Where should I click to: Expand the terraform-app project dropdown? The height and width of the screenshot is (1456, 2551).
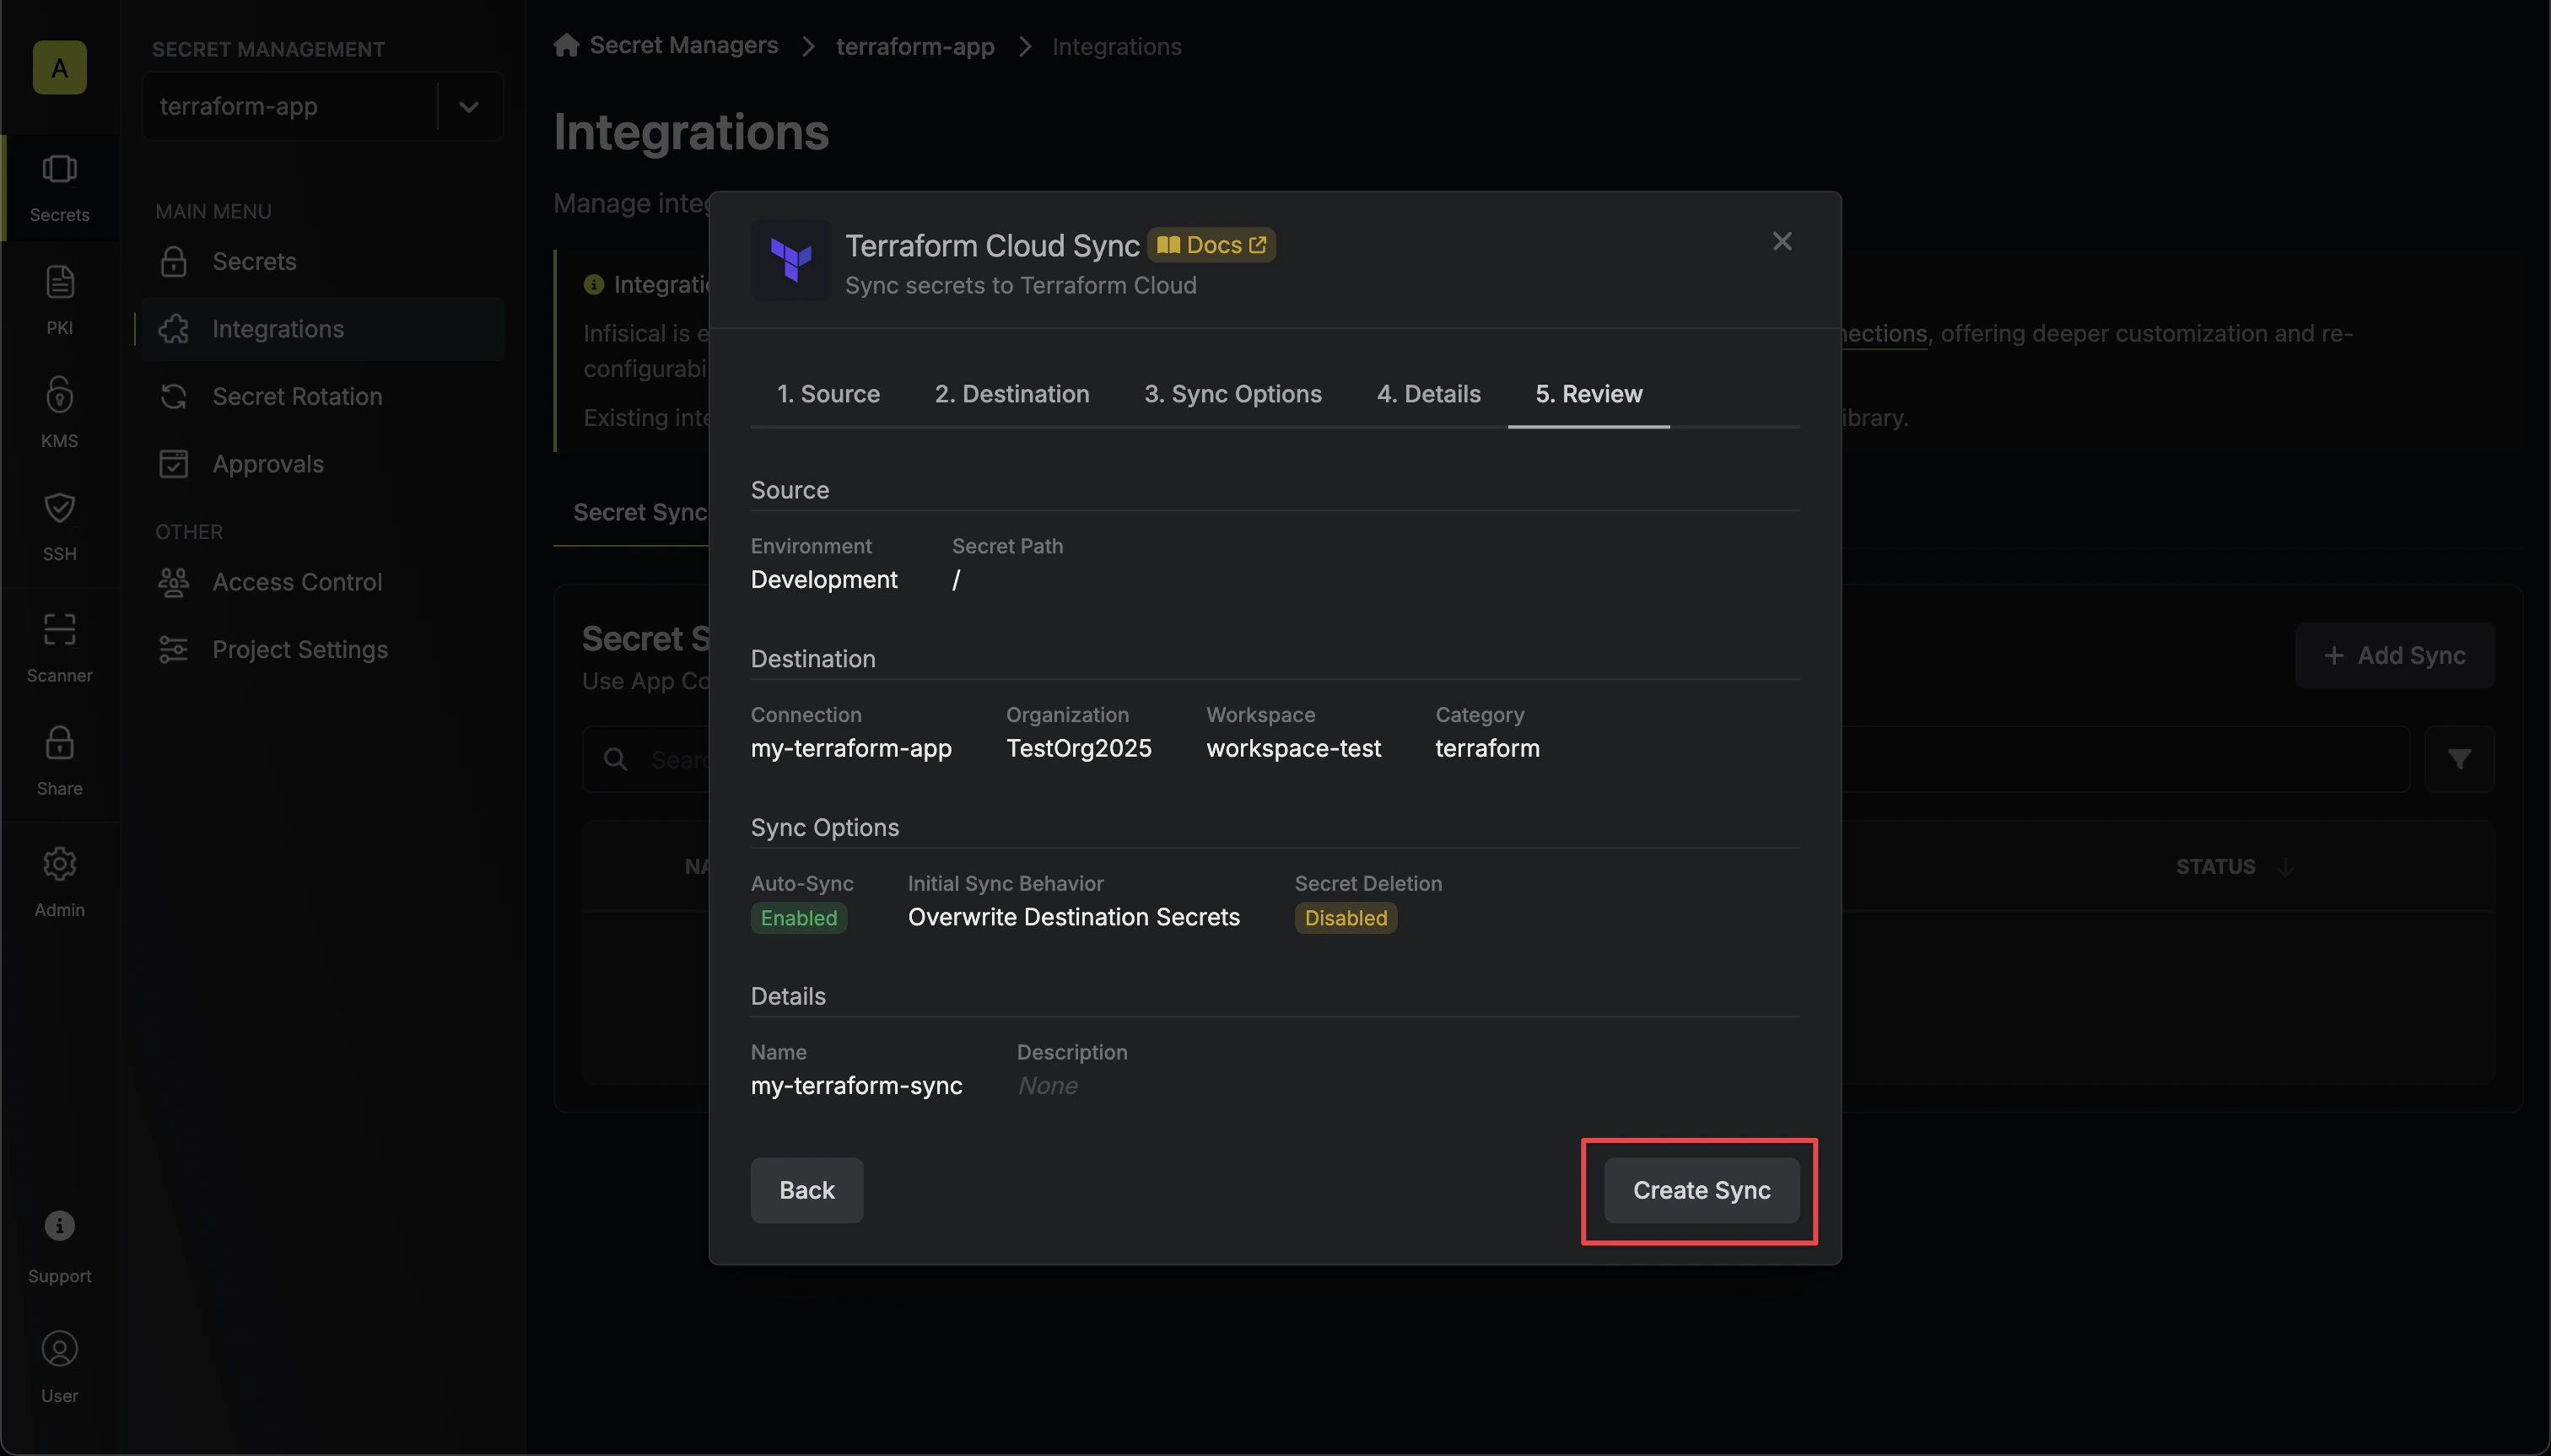point(468,106)
